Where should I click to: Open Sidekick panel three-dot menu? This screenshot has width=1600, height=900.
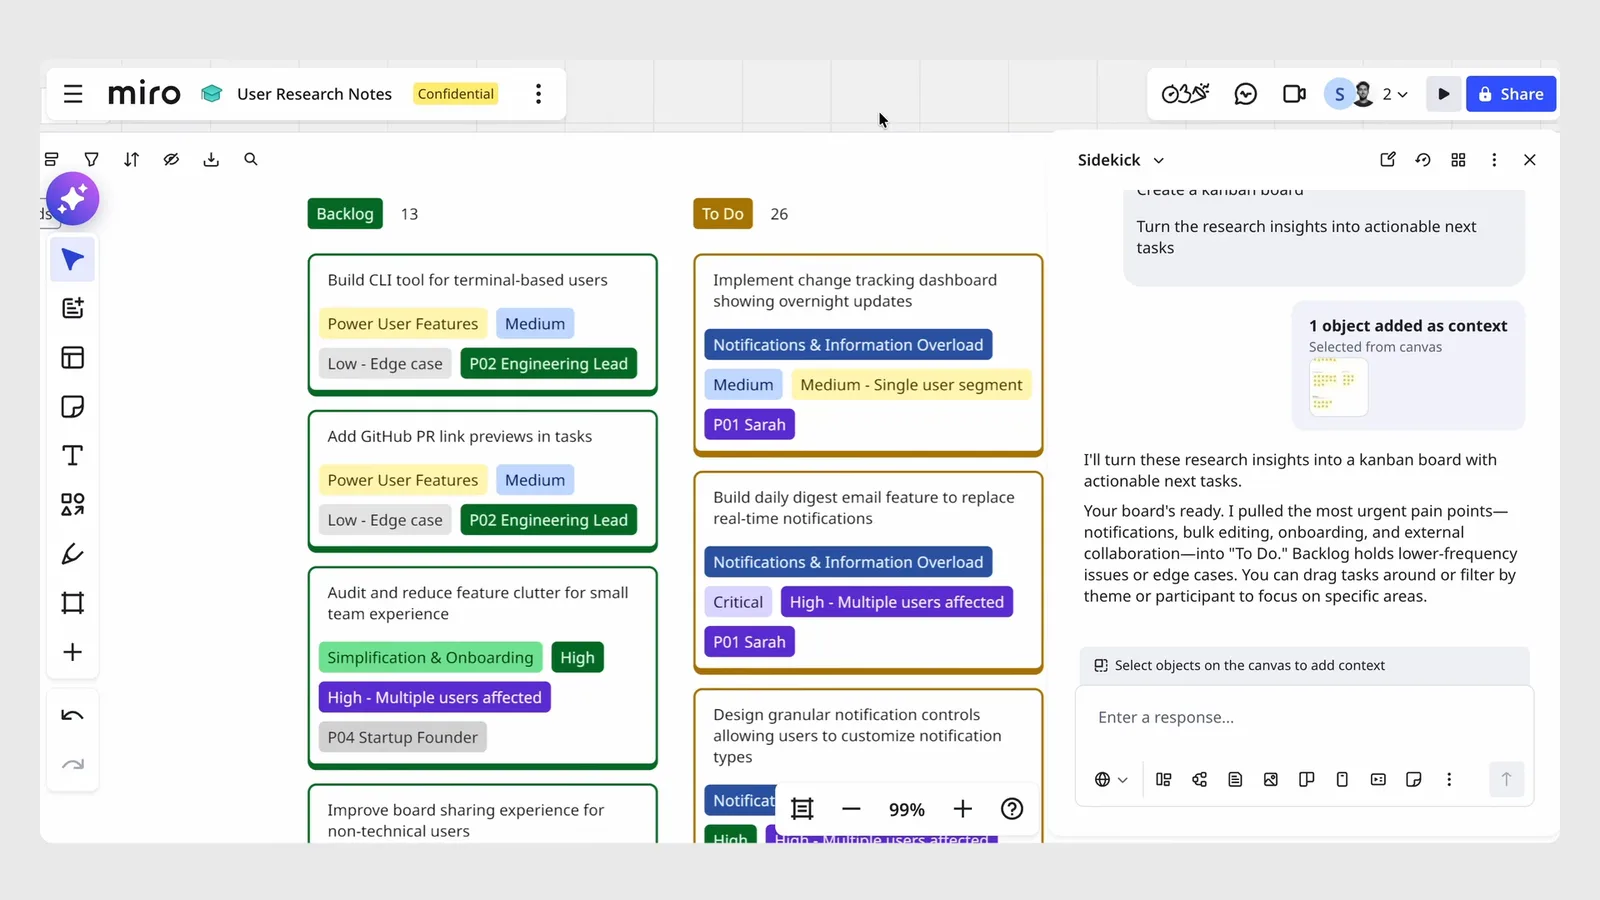click(x=1494, y=160)
